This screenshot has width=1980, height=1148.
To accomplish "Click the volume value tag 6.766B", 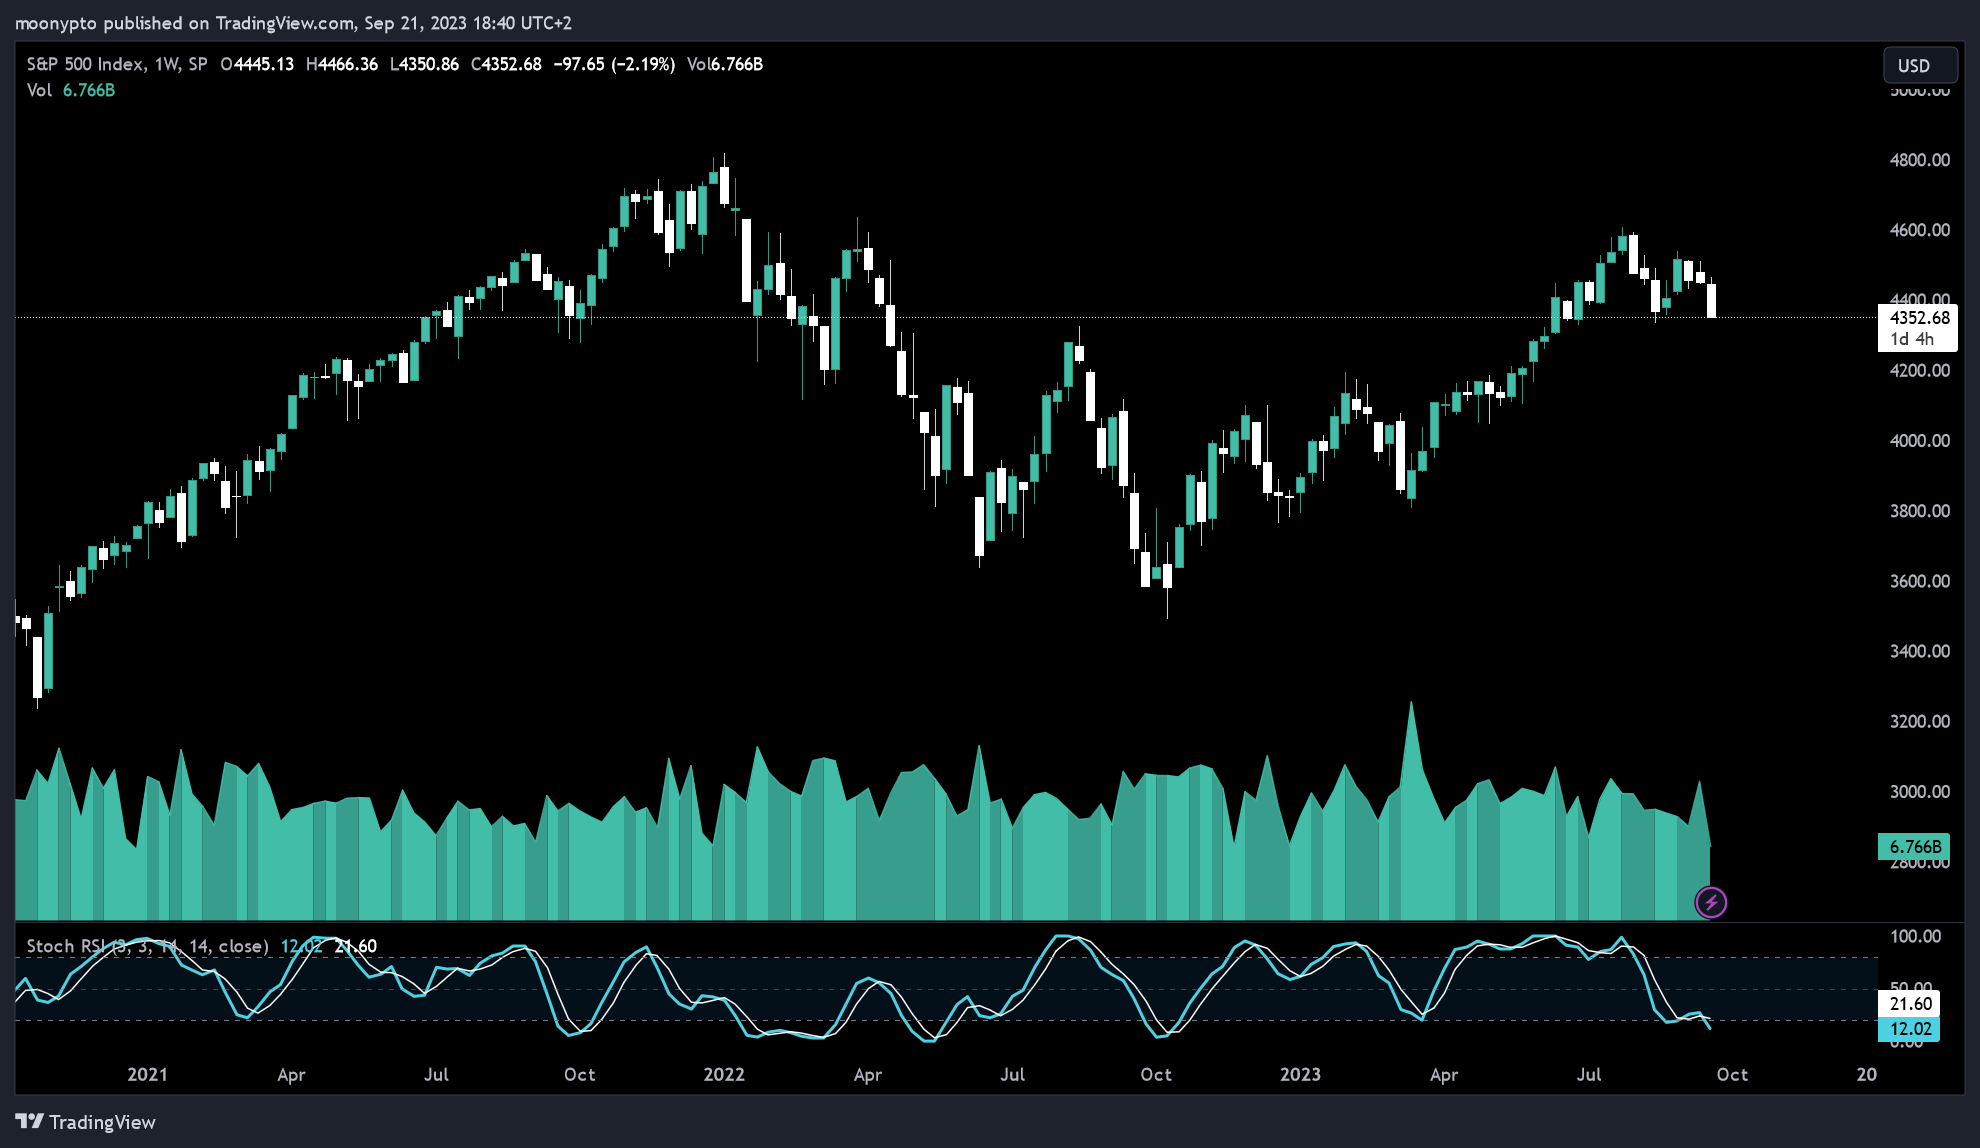I will [x=1914, y=847].
